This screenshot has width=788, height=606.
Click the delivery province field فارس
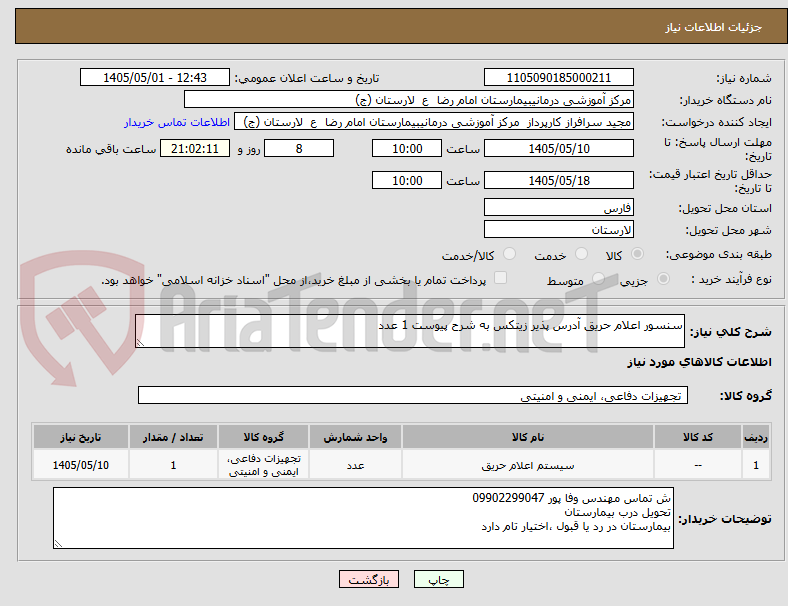558,207
